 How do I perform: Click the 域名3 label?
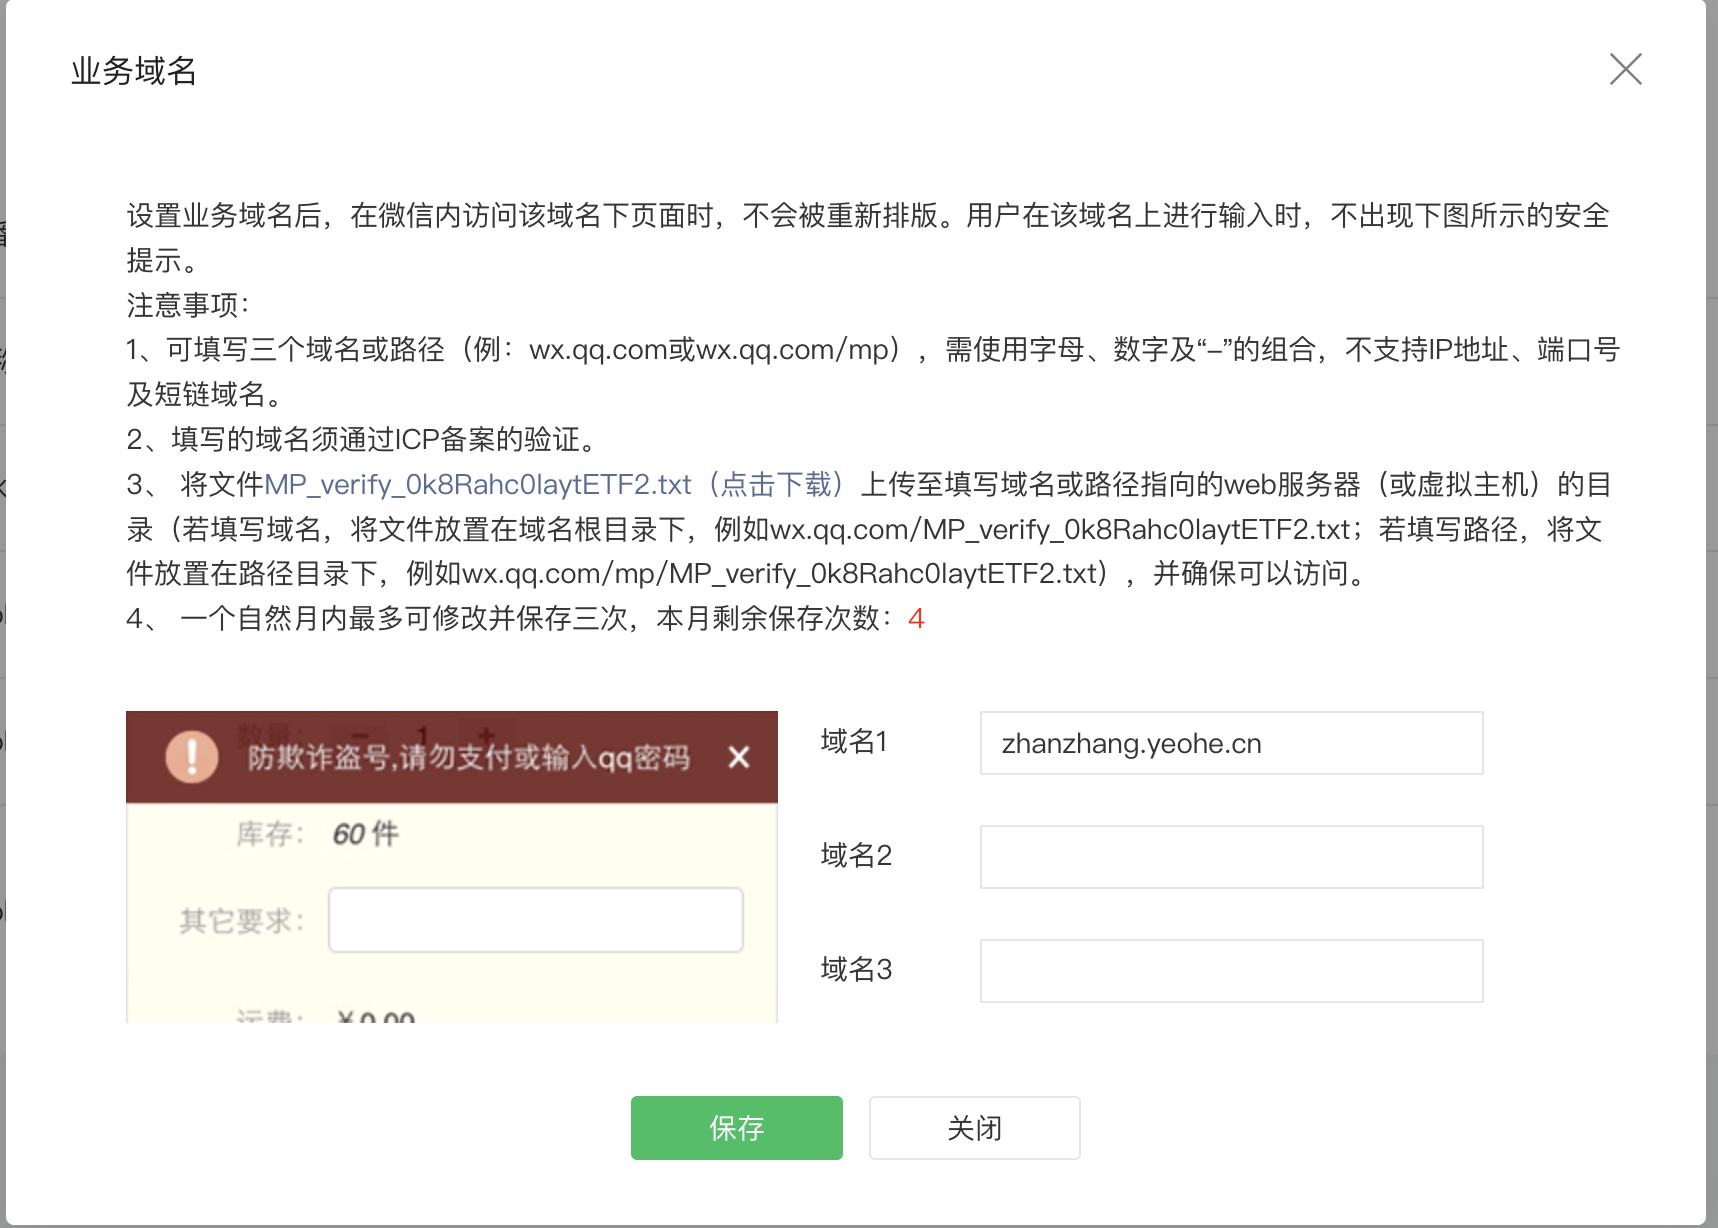856,970
